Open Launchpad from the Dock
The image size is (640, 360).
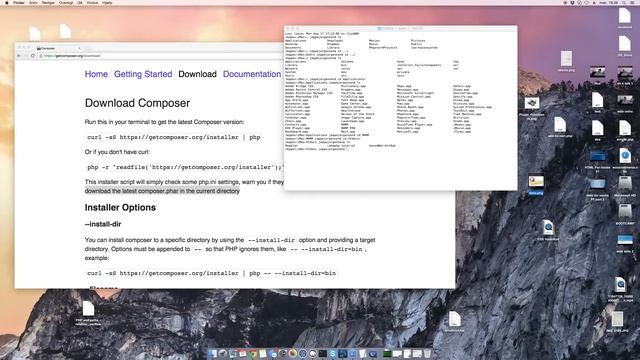coord(222,353)
